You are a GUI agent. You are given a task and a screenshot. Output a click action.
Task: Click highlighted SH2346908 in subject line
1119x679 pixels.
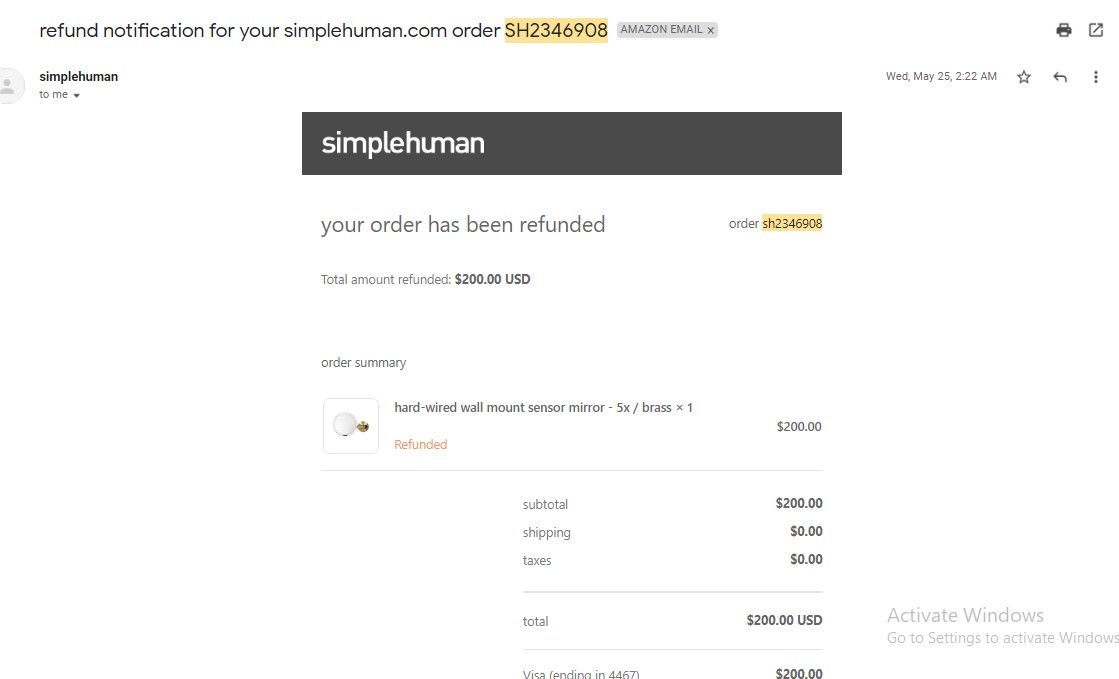pyautogui.click(x=556, y=30)
